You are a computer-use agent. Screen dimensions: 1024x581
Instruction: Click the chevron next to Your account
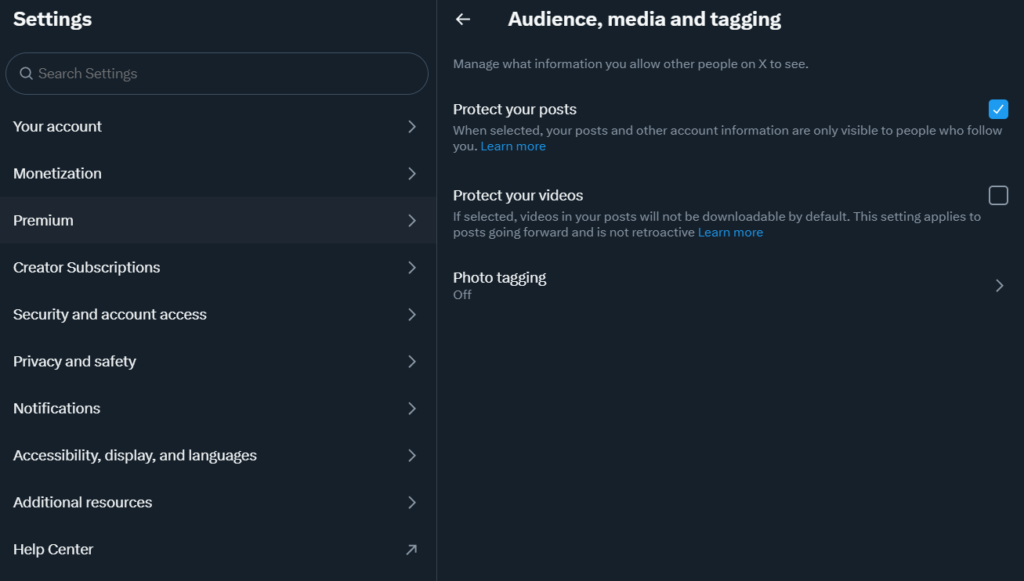[x=412, y=127]
